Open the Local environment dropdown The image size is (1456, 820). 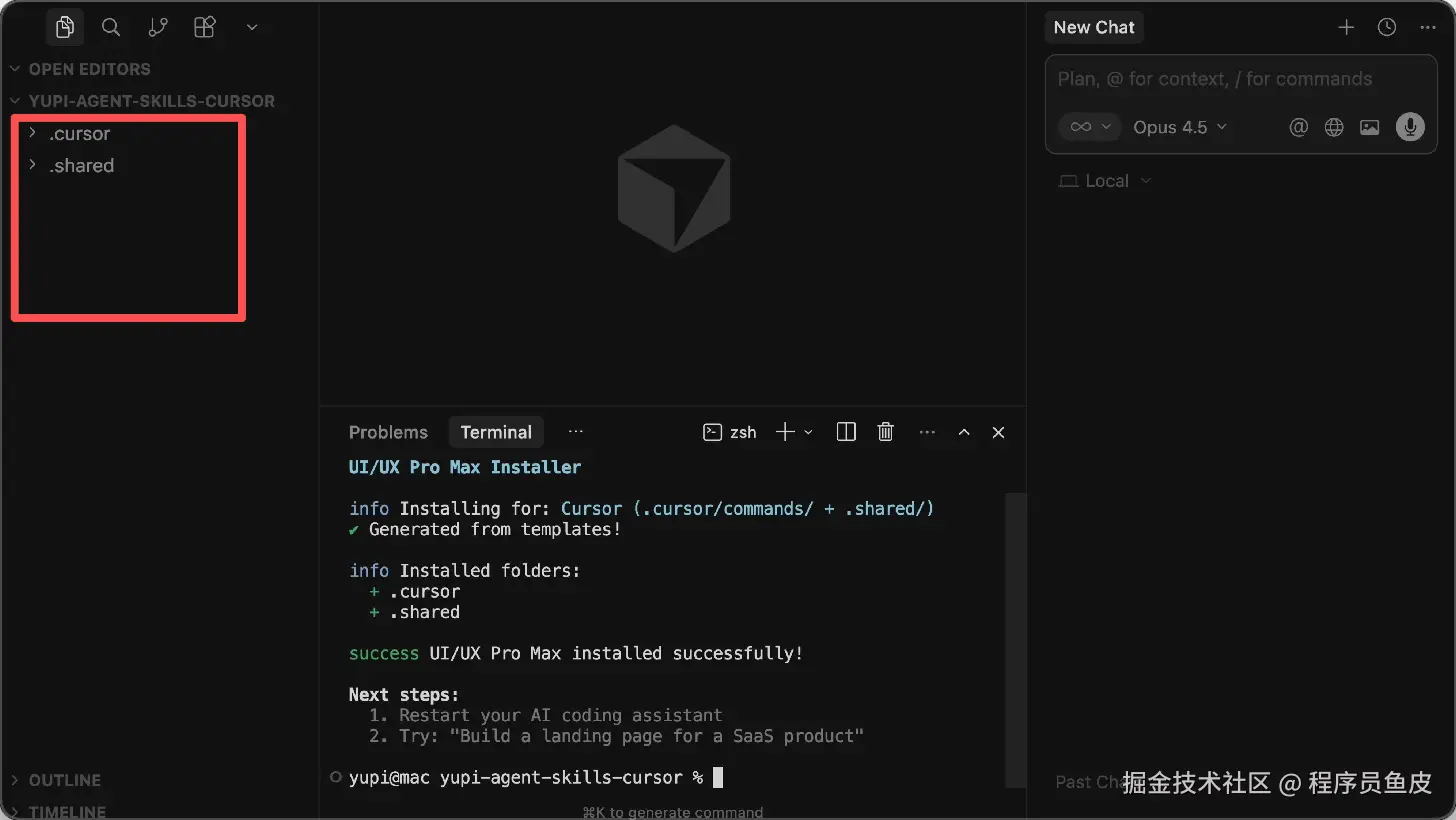coord(1106,181)
